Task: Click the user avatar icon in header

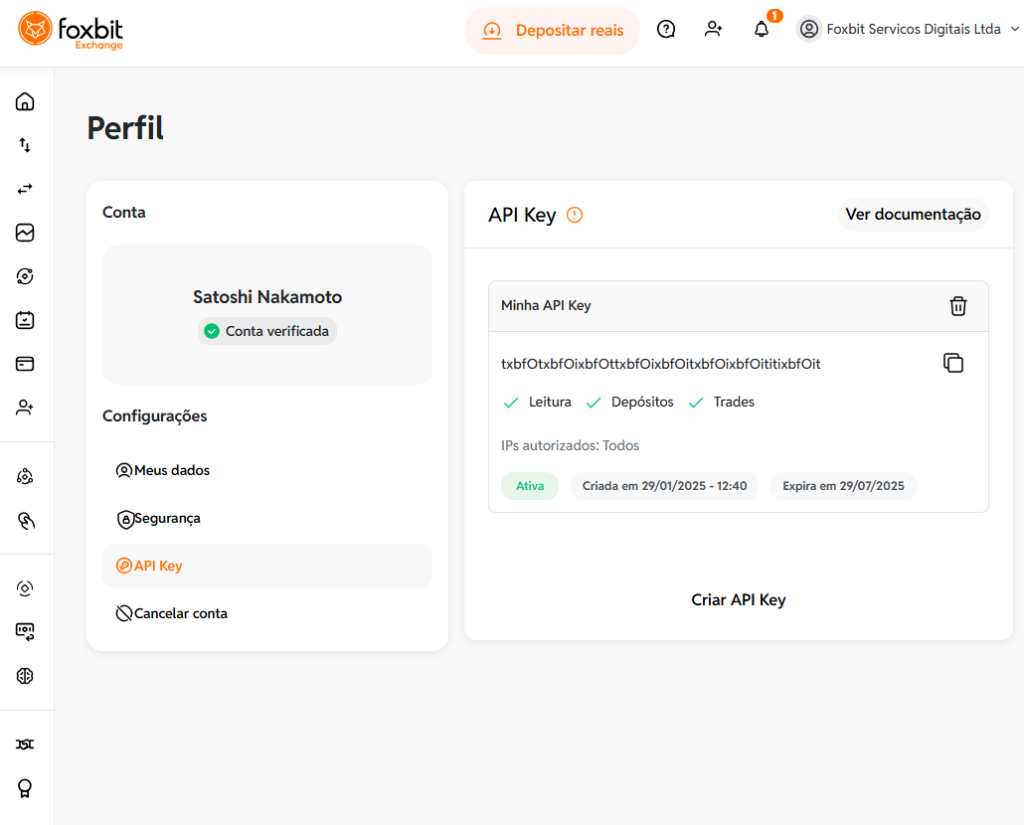Action: 808,29
